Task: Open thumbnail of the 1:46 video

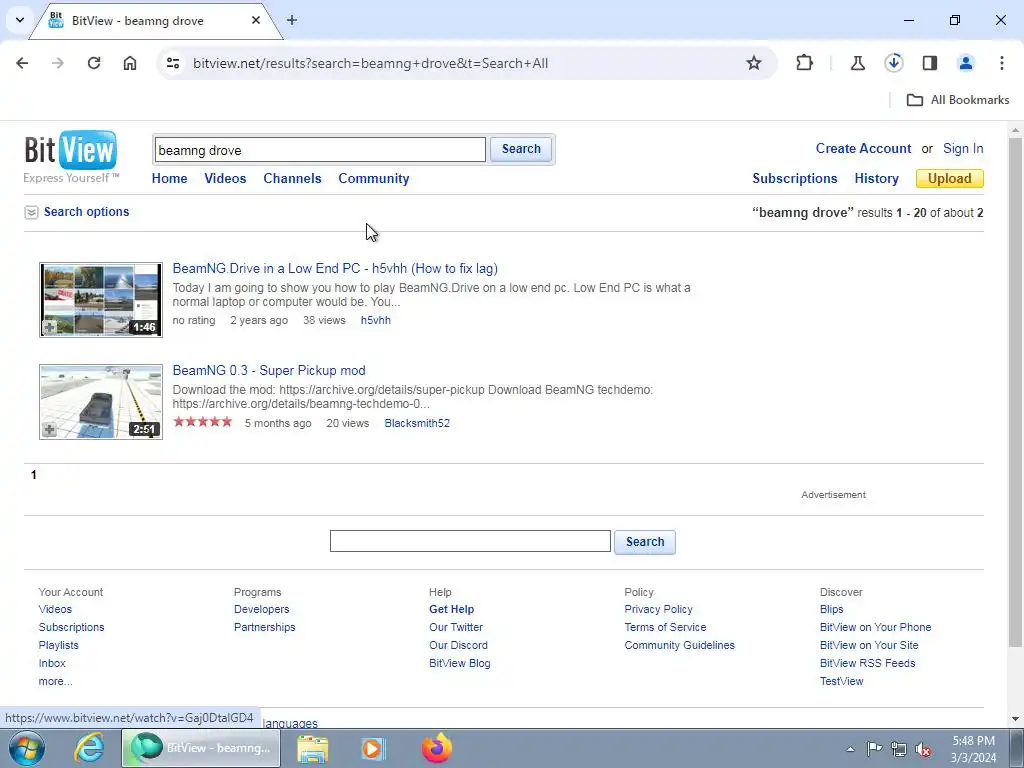Action: [101, 300]
